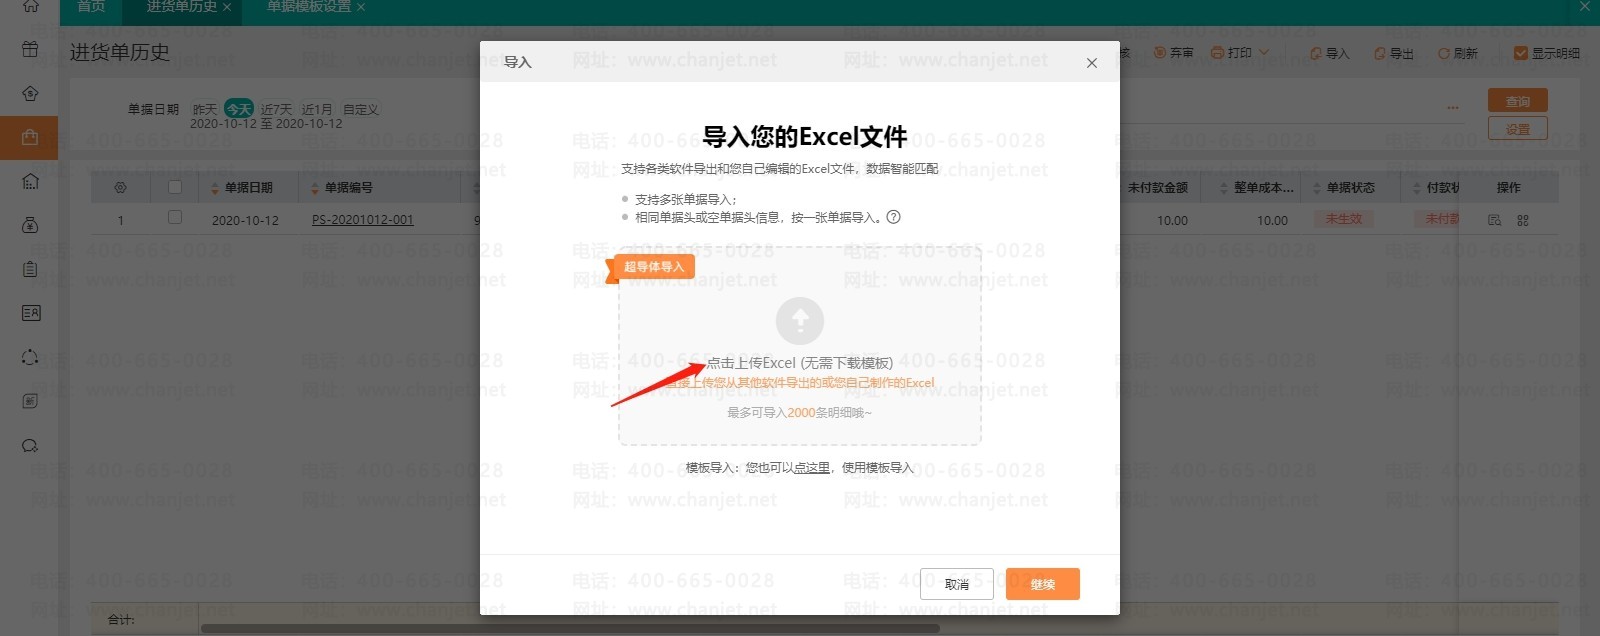Sort by the 单据编号 column sort arrows
Image resolution: width=1600 pixels, height=636 pixels.
315,188
